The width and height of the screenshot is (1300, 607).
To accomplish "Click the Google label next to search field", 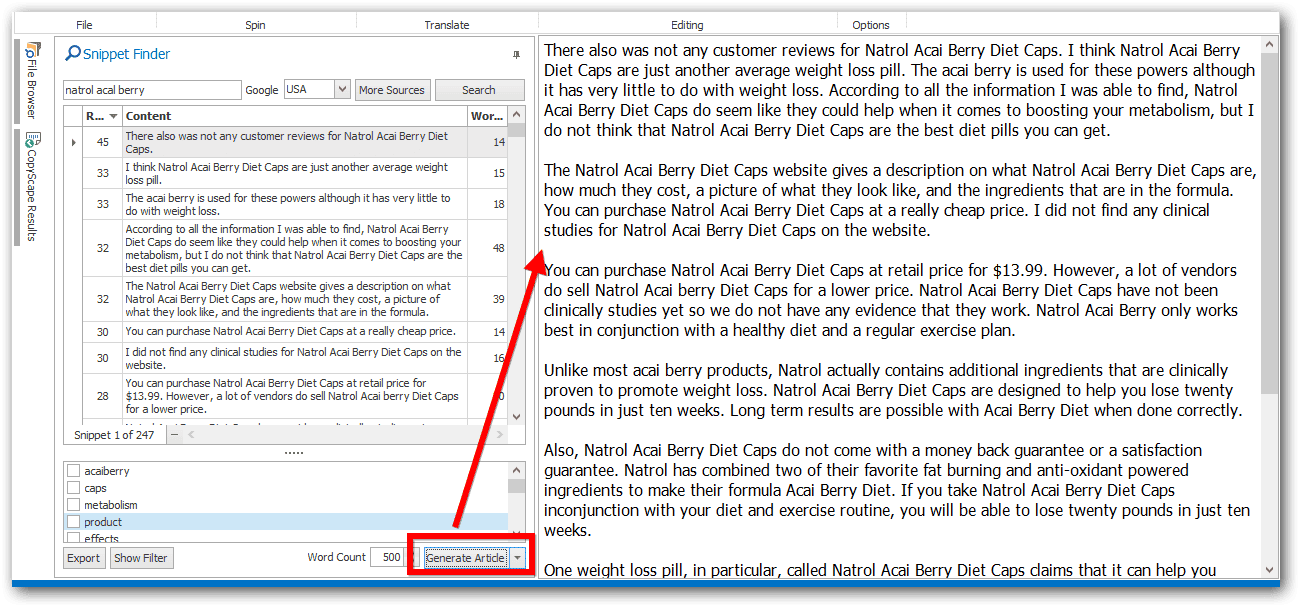I will (x=262, y=90).
